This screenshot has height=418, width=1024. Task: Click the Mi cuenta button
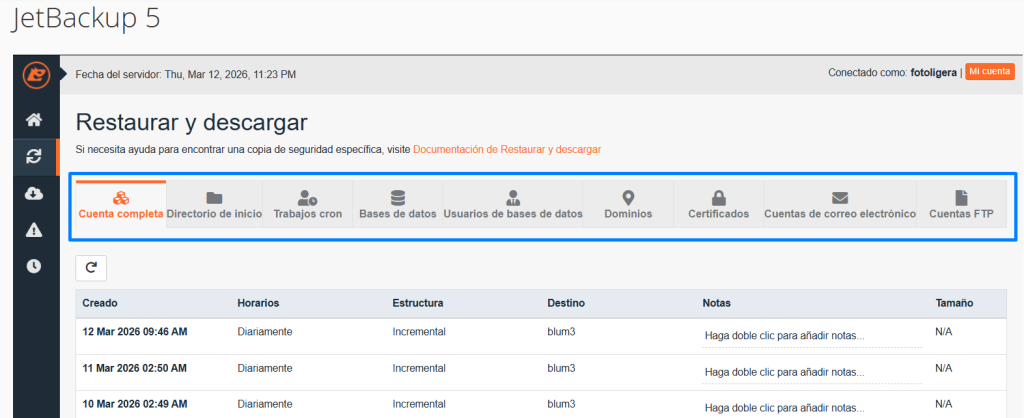pos(990,72)
